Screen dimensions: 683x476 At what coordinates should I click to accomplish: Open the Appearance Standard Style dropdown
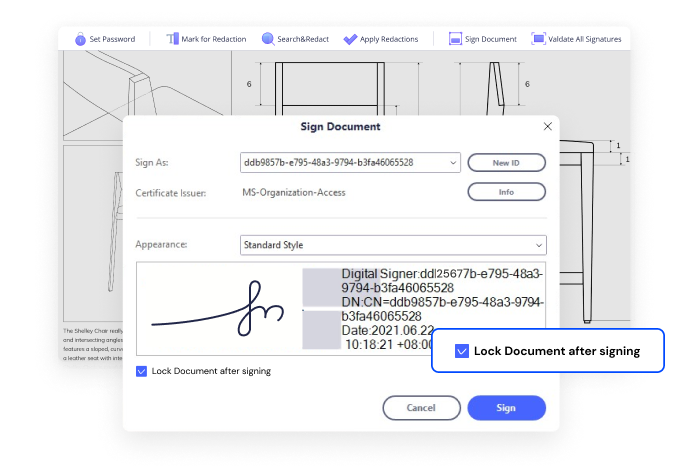[393, 245]
